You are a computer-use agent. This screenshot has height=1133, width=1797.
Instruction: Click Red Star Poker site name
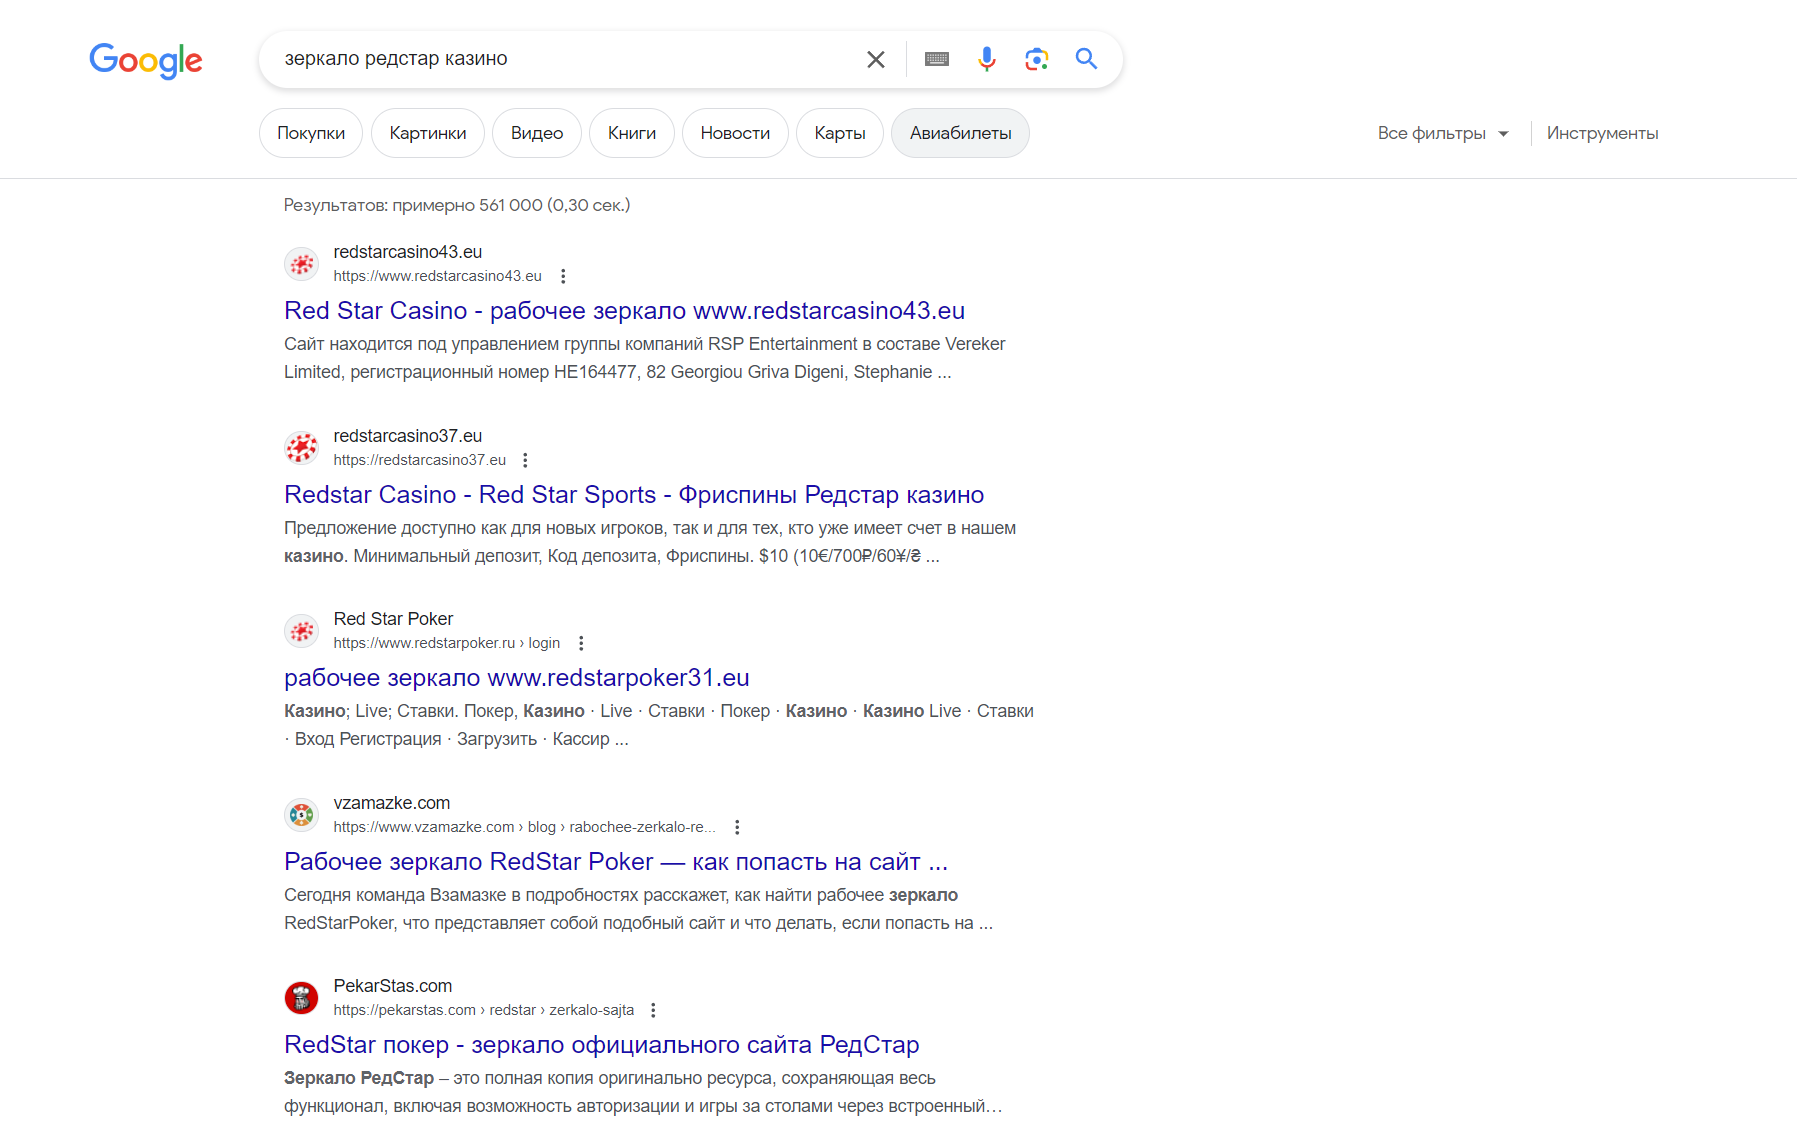click(x=393, y=619)
